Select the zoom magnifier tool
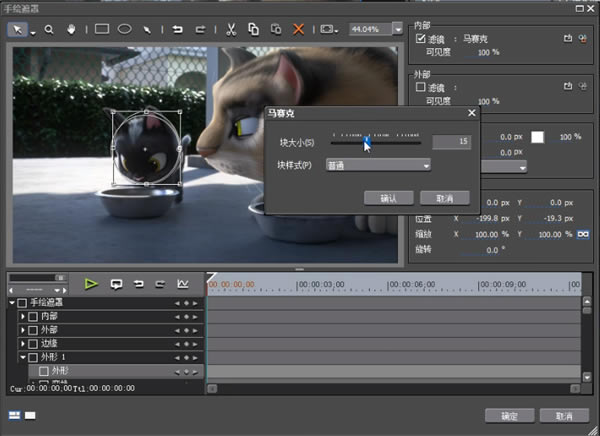Screen dimensions: 600x436 pos(49,29)
